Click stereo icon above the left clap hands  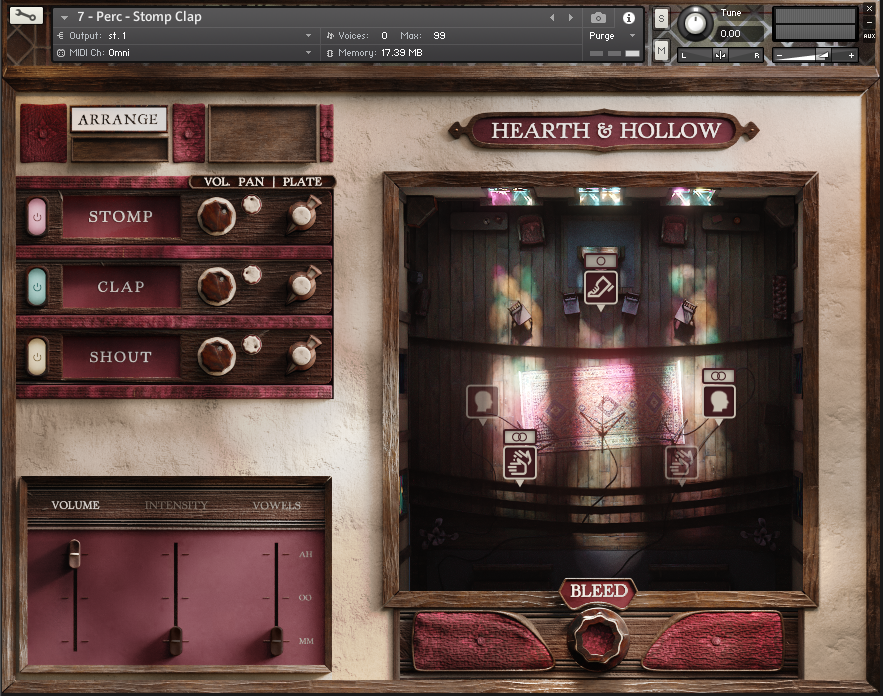[519, 437]
